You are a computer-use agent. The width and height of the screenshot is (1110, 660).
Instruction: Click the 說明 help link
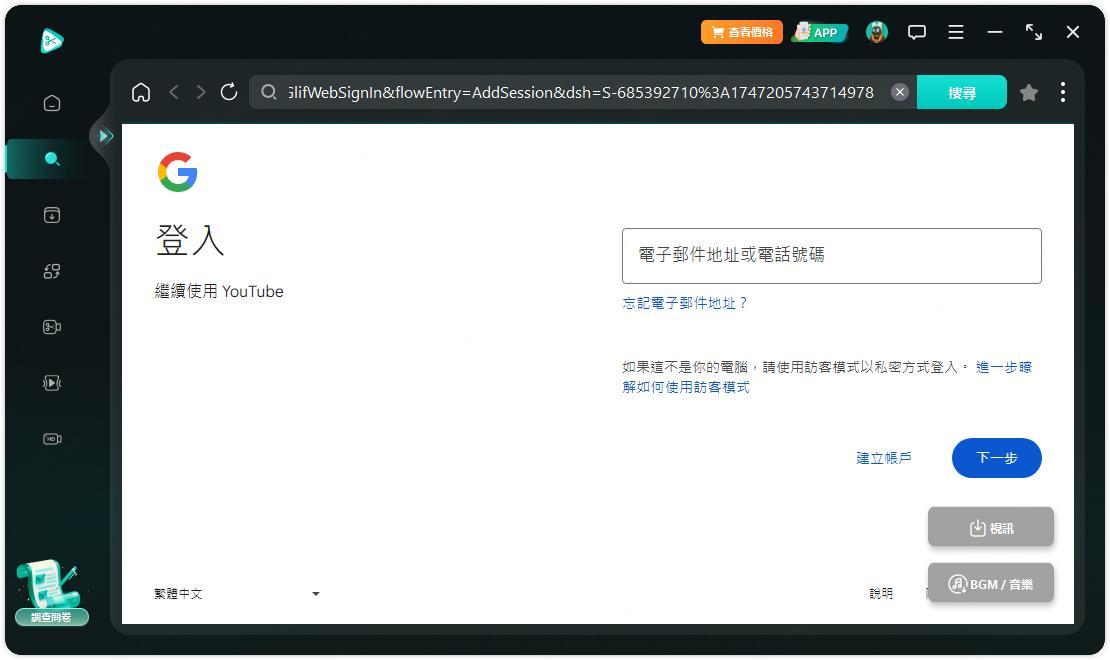[x=881, y=593]
